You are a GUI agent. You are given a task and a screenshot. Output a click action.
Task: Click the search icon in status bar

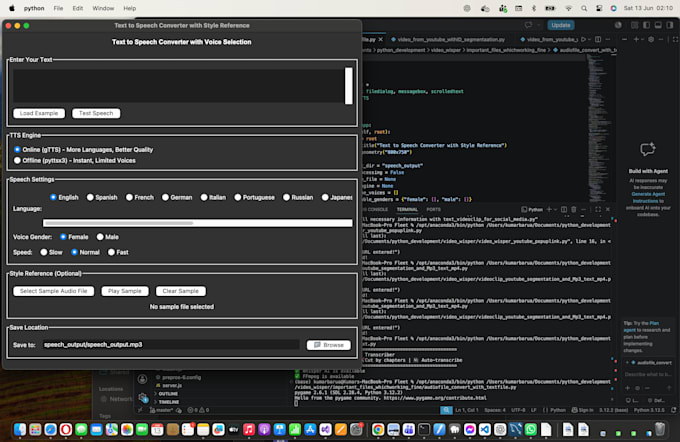pyautogui.click(x=446, y=410)
